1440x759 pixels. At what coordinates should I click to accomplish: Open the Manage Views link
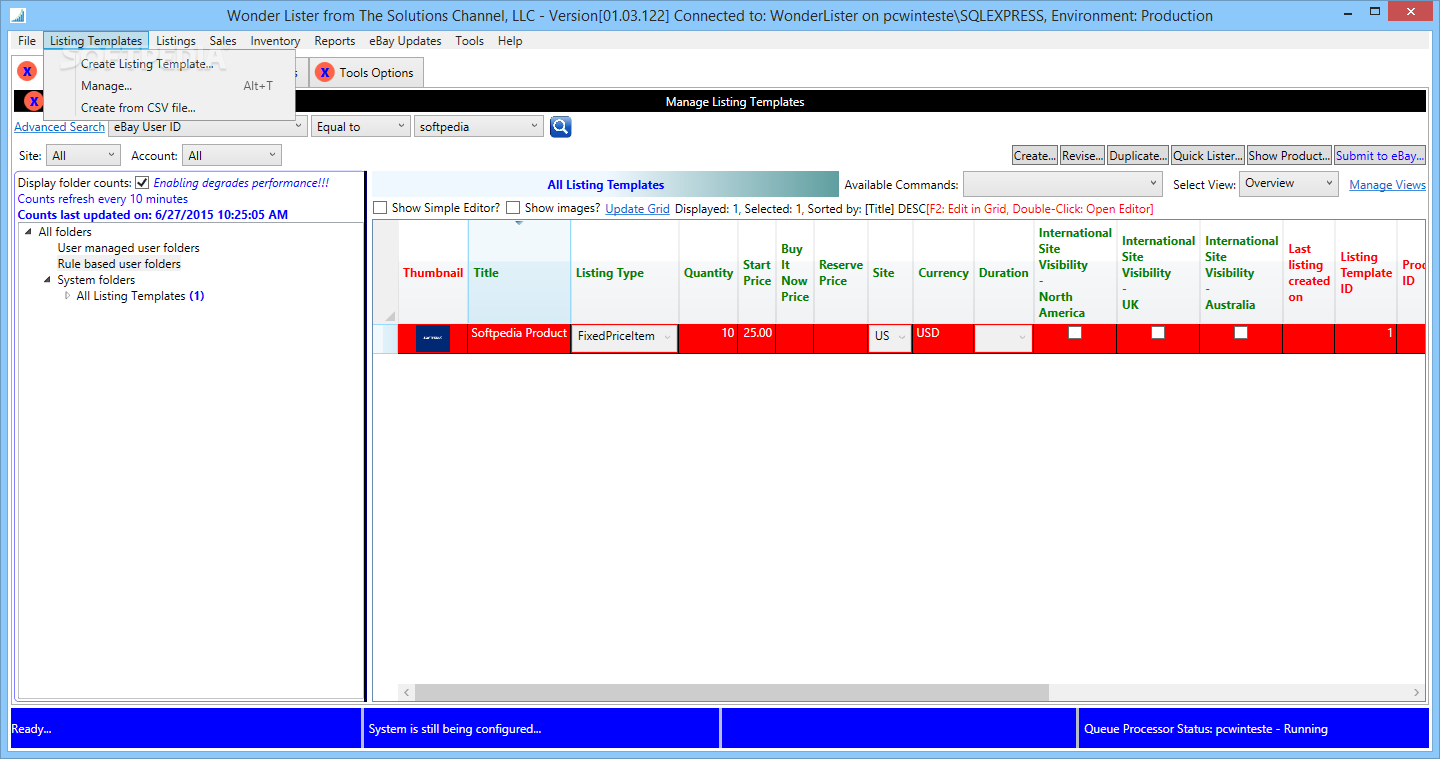tap(1387, 185)
